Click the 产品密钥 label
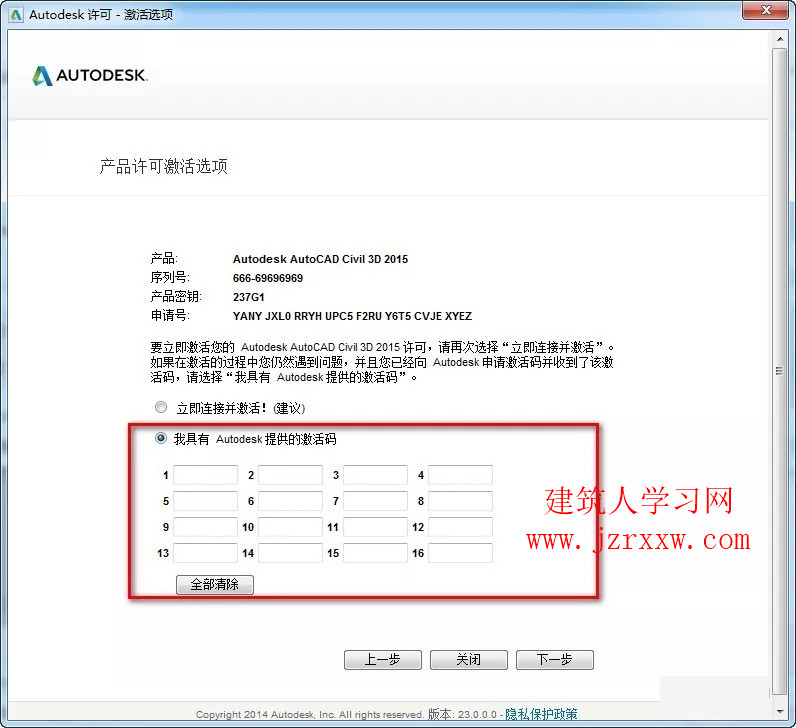796x728 pixels. (x=176, y=296)
